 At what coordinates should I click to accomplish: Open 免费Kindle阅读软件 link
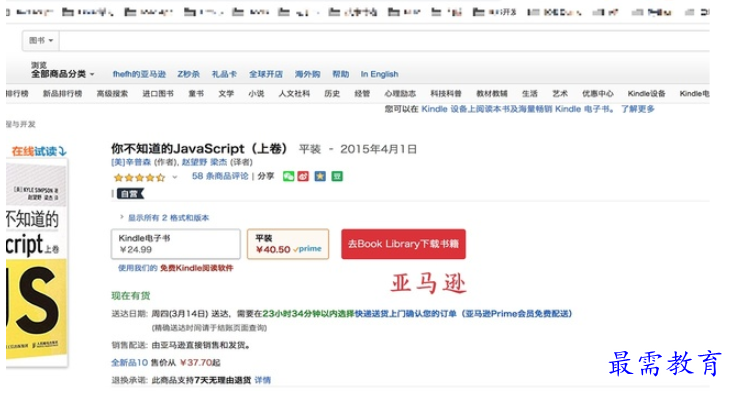point(196,268)
